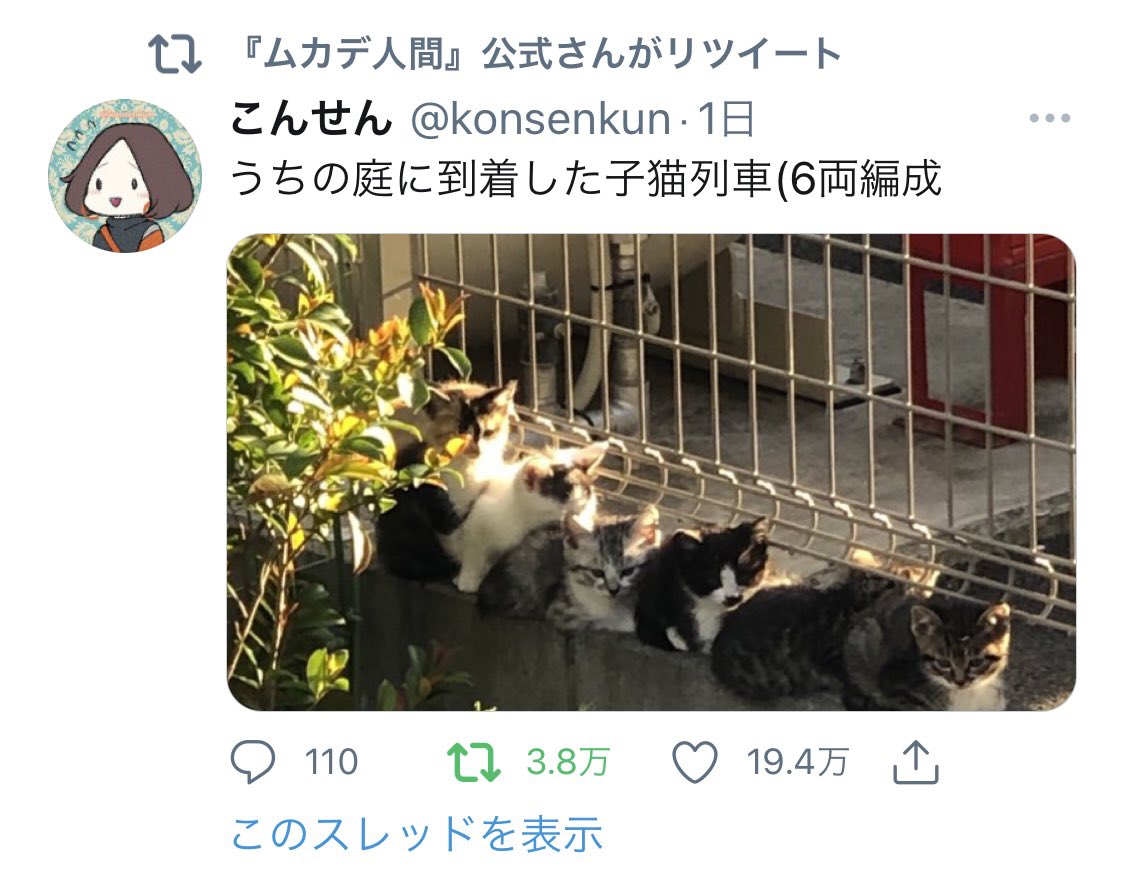Image resolution: width=1125 pixels, height=875 pixels.
Task: Click the retweet indicator icon at top
Action: point(175,55)
